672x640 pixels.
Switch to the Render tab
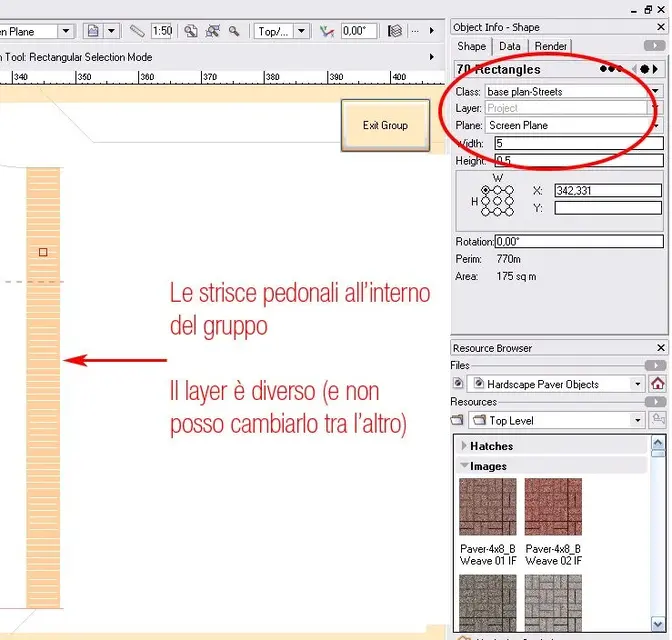tap(550, 46)
